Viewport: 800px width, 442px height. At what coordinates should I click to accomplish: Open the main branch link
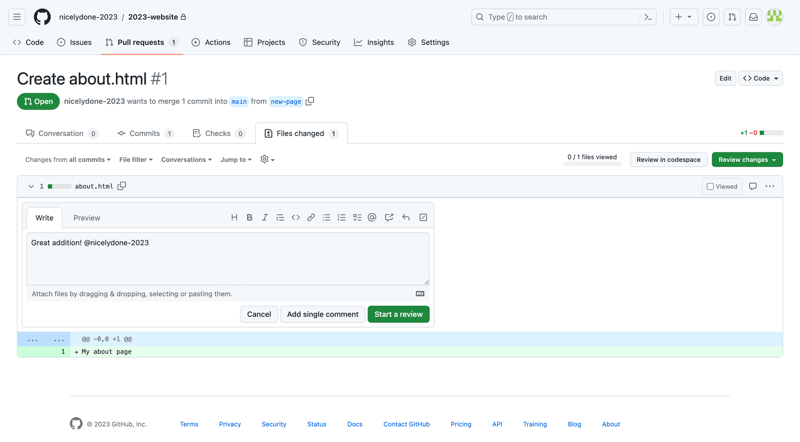(239, 102)
